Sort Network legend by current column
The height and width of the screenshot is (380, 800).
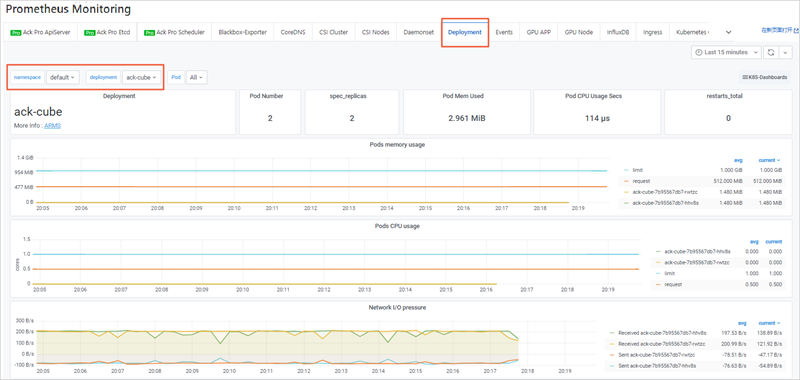(x=767, y=323)
